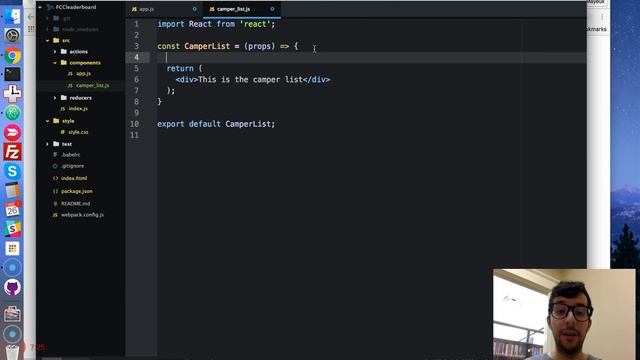
Task: Open System Preferences in the dock
Action: pos(12,36)
